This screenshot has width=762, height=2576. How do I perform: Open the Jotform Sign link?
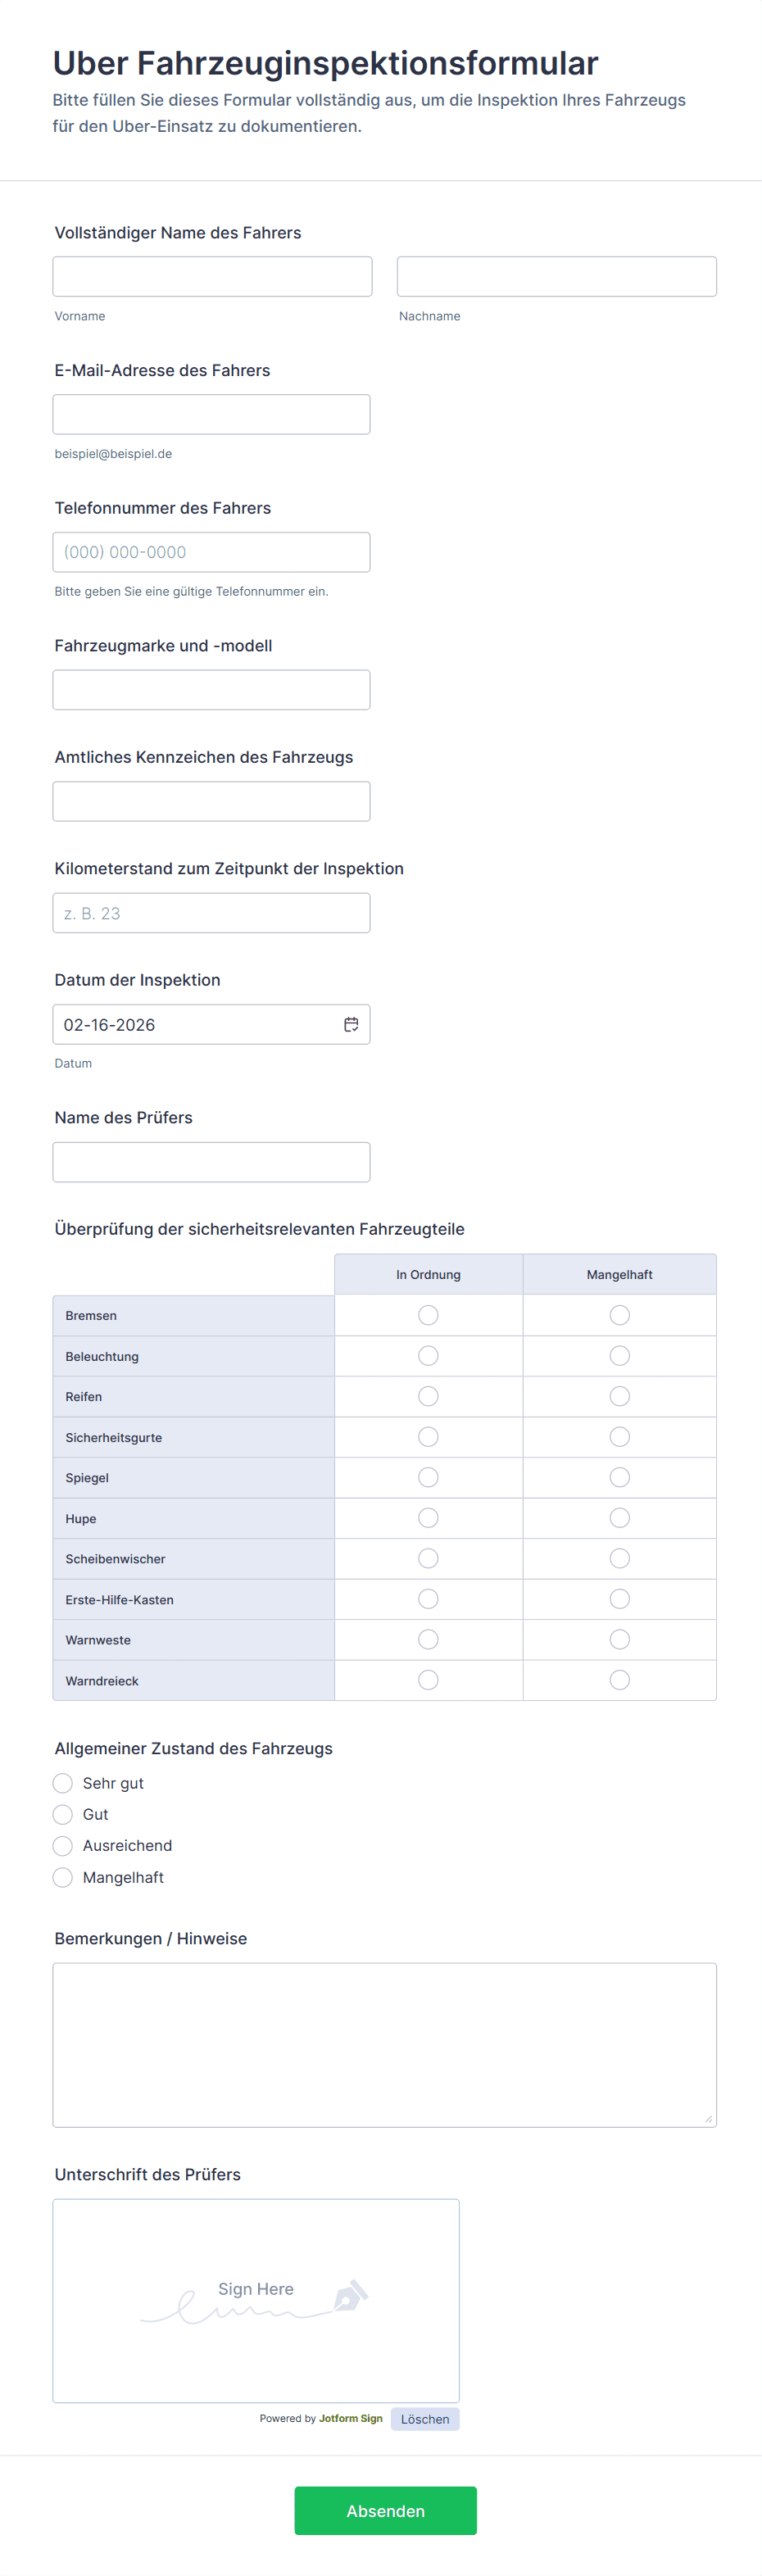[350, 2418]
